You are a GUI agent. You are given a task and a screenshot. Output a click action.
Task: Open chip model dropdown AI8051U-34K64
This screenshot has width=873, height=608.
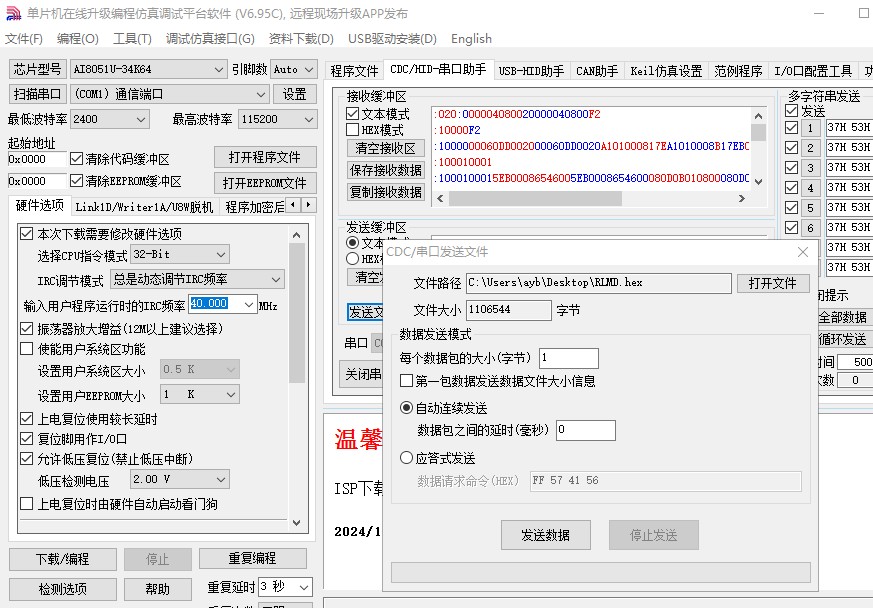tap(148, 69)
